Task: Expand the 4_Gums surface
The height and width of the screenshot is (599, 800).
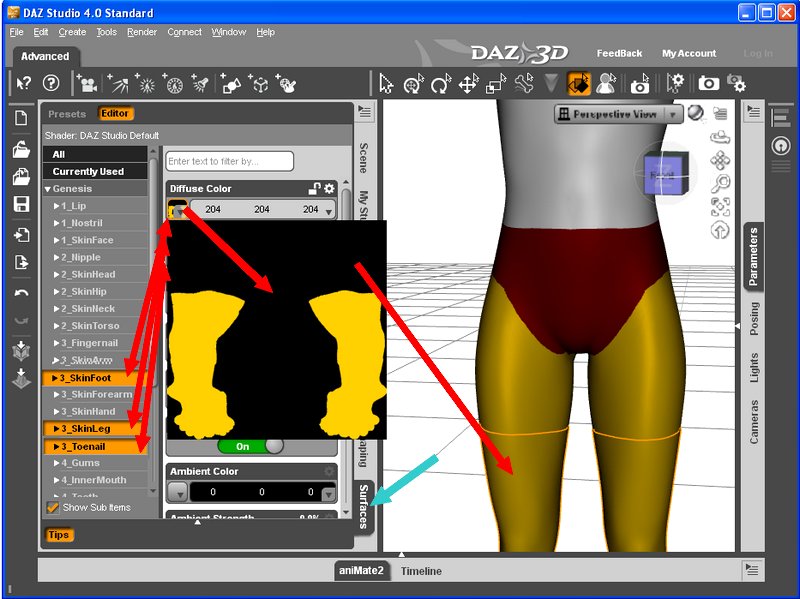Action: pos(57,463)
